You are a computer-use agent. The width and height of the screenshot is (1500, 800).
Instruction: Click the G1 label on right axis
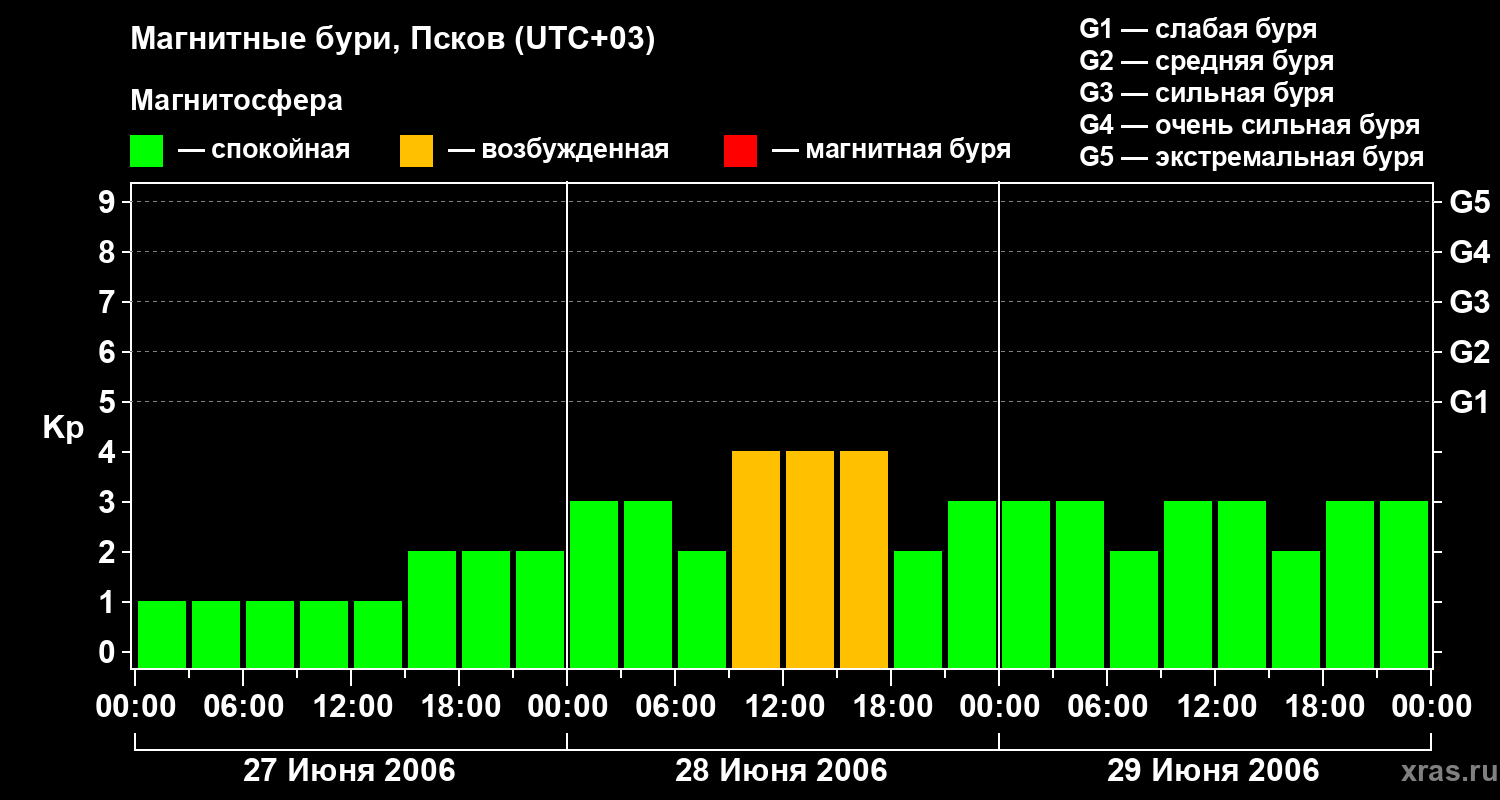click(1469, 402)
